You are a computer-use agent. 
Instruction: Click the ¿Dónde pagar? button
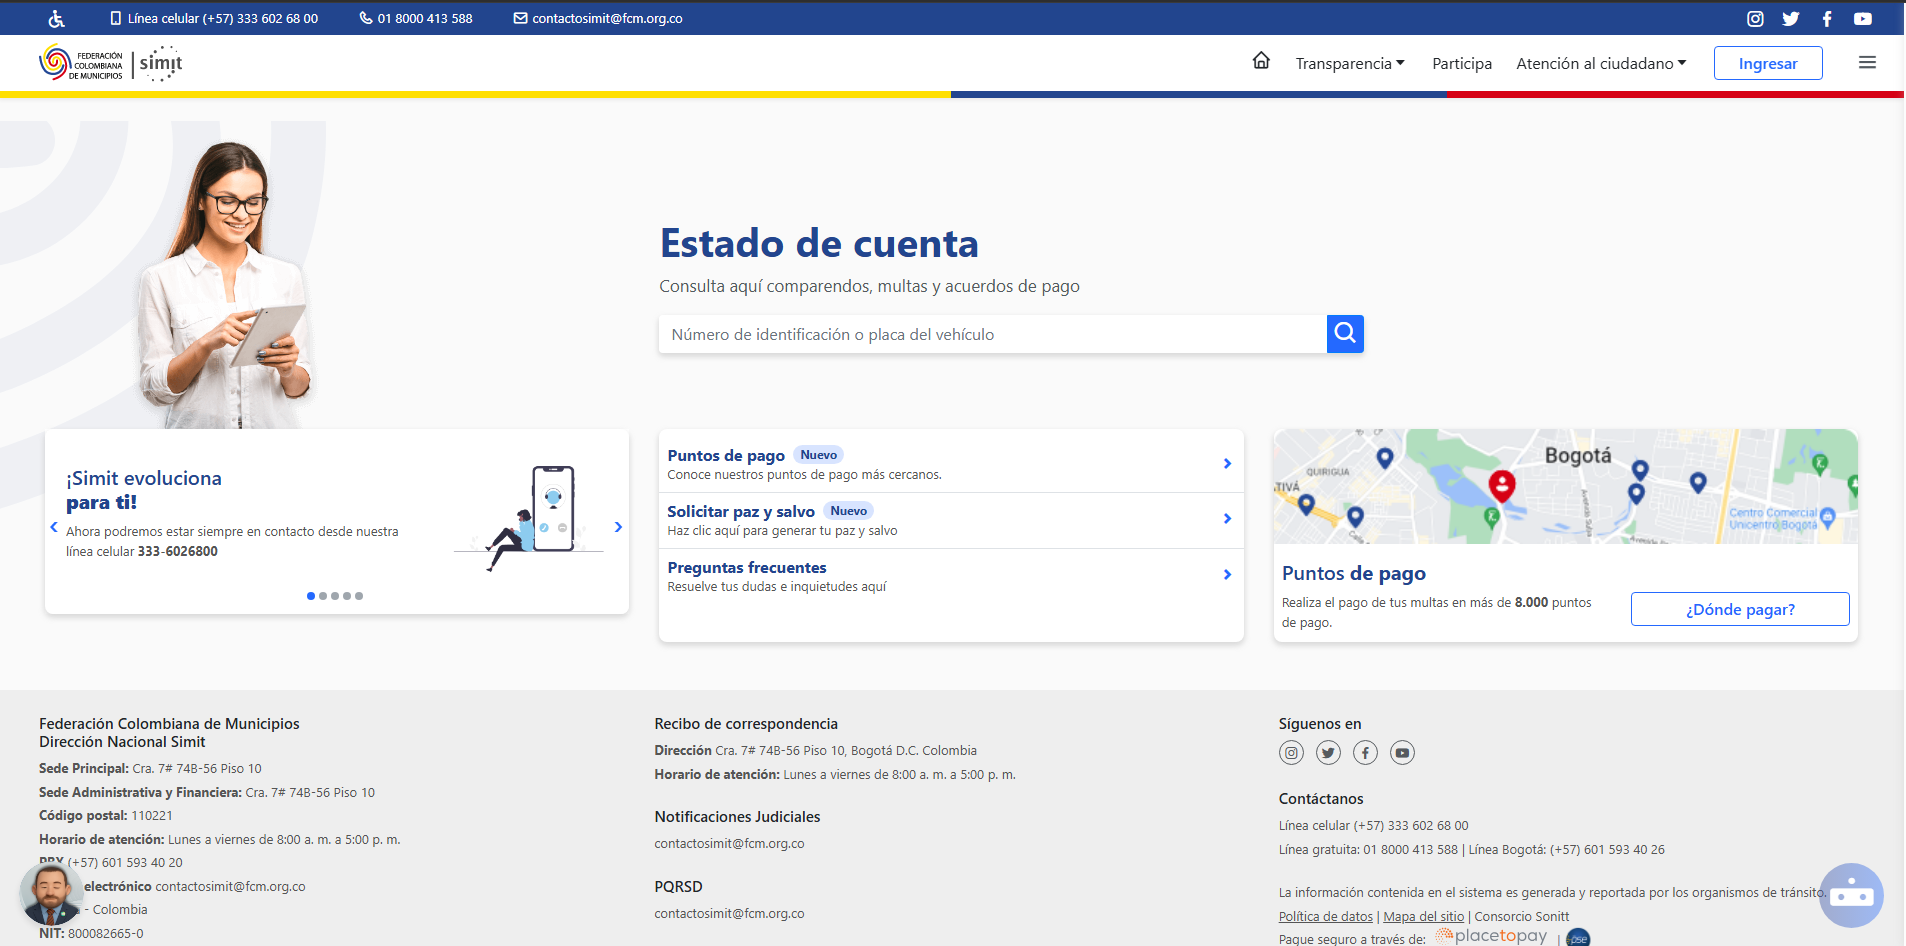pyautogui.click(x=1739, y=609)
